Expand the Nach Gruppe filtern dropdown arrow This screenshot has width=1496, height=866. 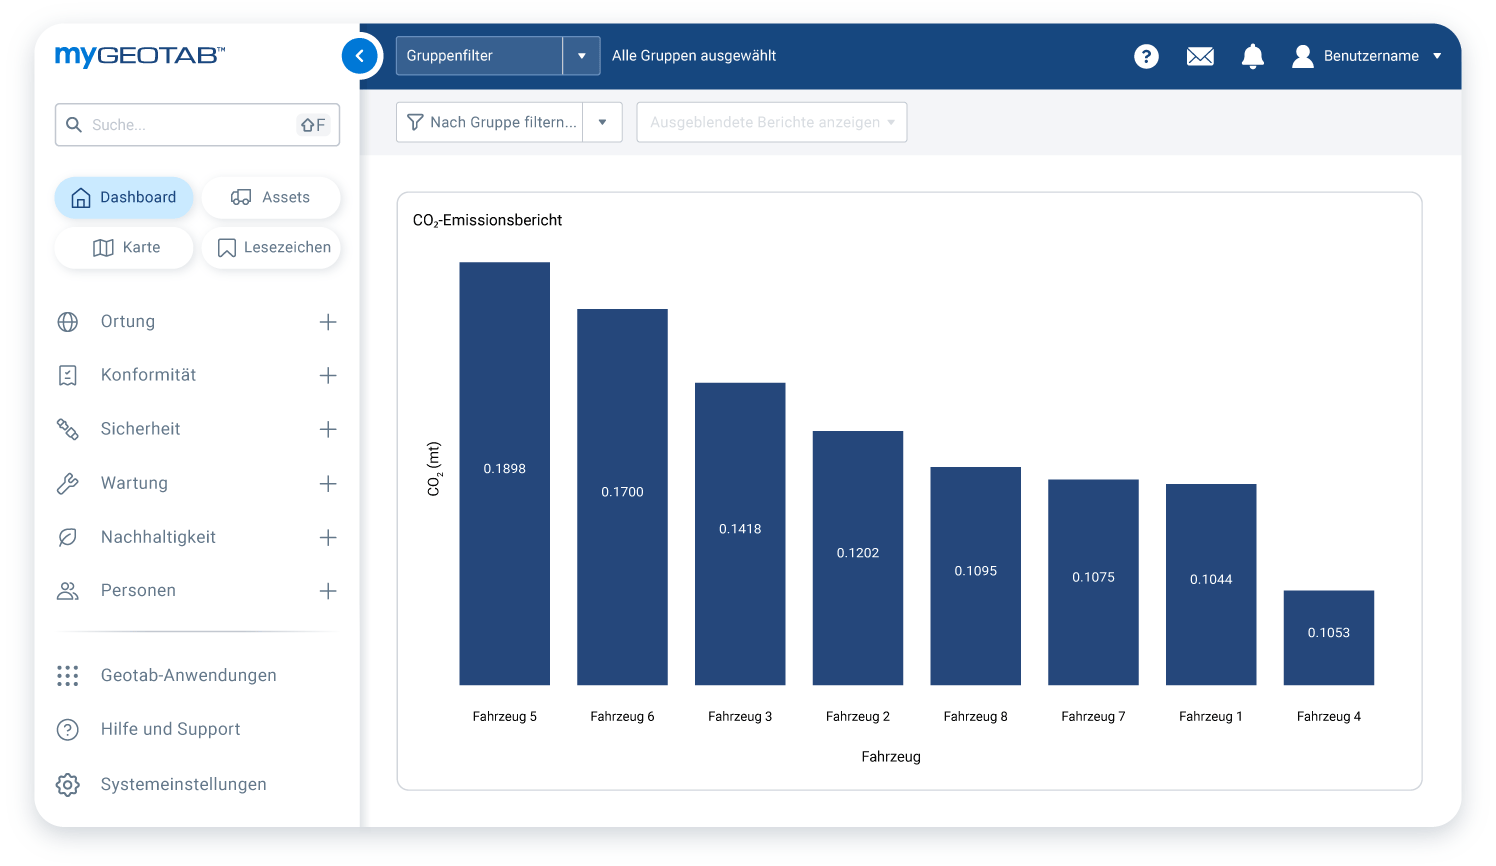click(601, 122)
